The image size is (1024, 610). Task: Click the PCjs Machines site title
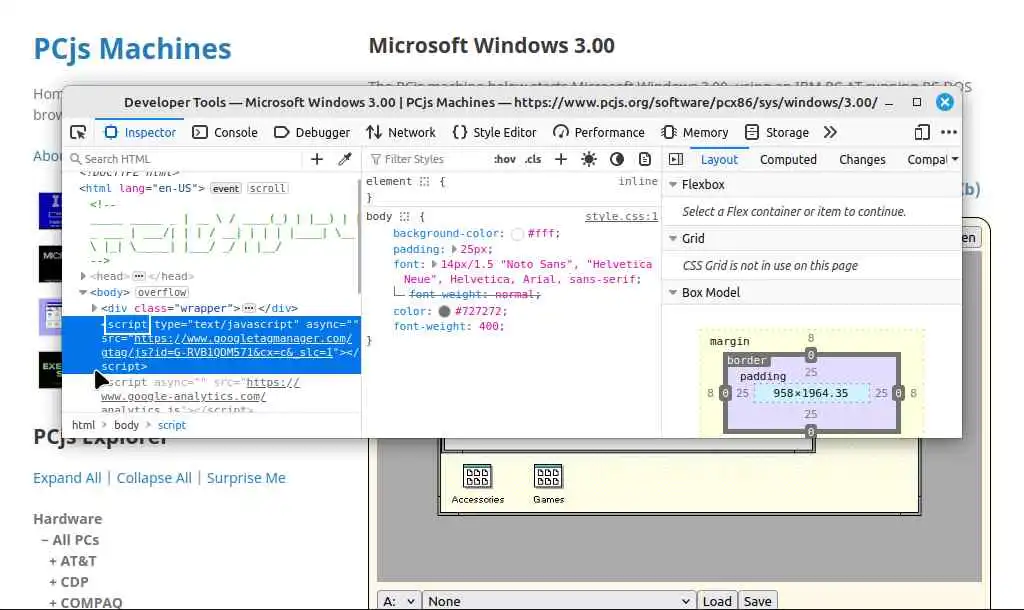tap(133, 49)
